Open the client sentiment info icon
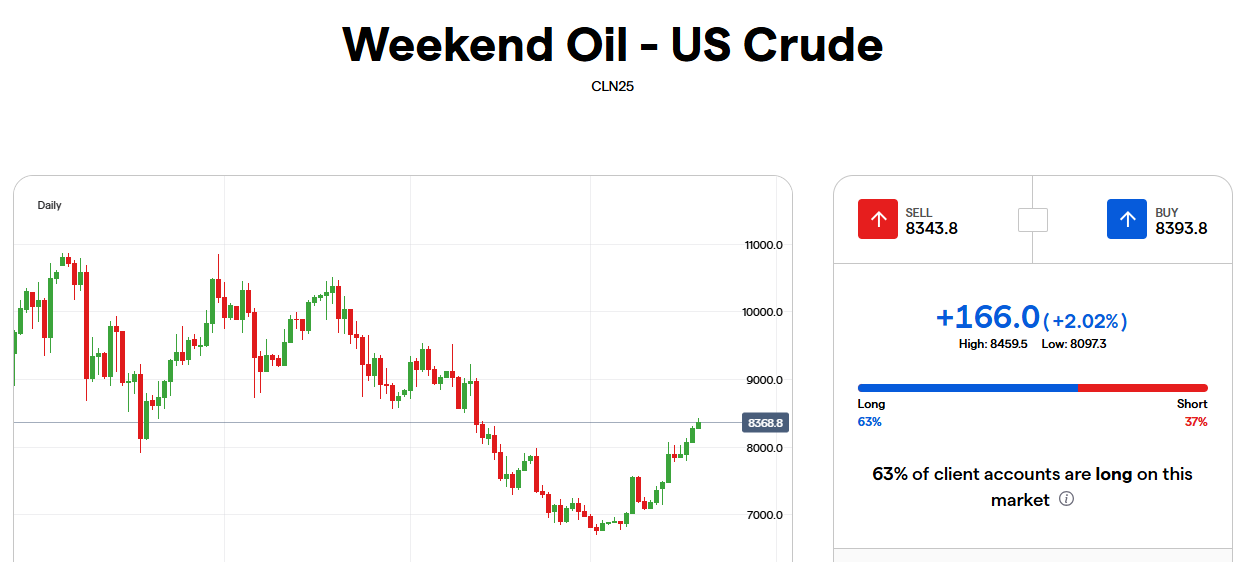Screen dimensions: 1248x562 pyautogui.click(x=1066, y=499)
